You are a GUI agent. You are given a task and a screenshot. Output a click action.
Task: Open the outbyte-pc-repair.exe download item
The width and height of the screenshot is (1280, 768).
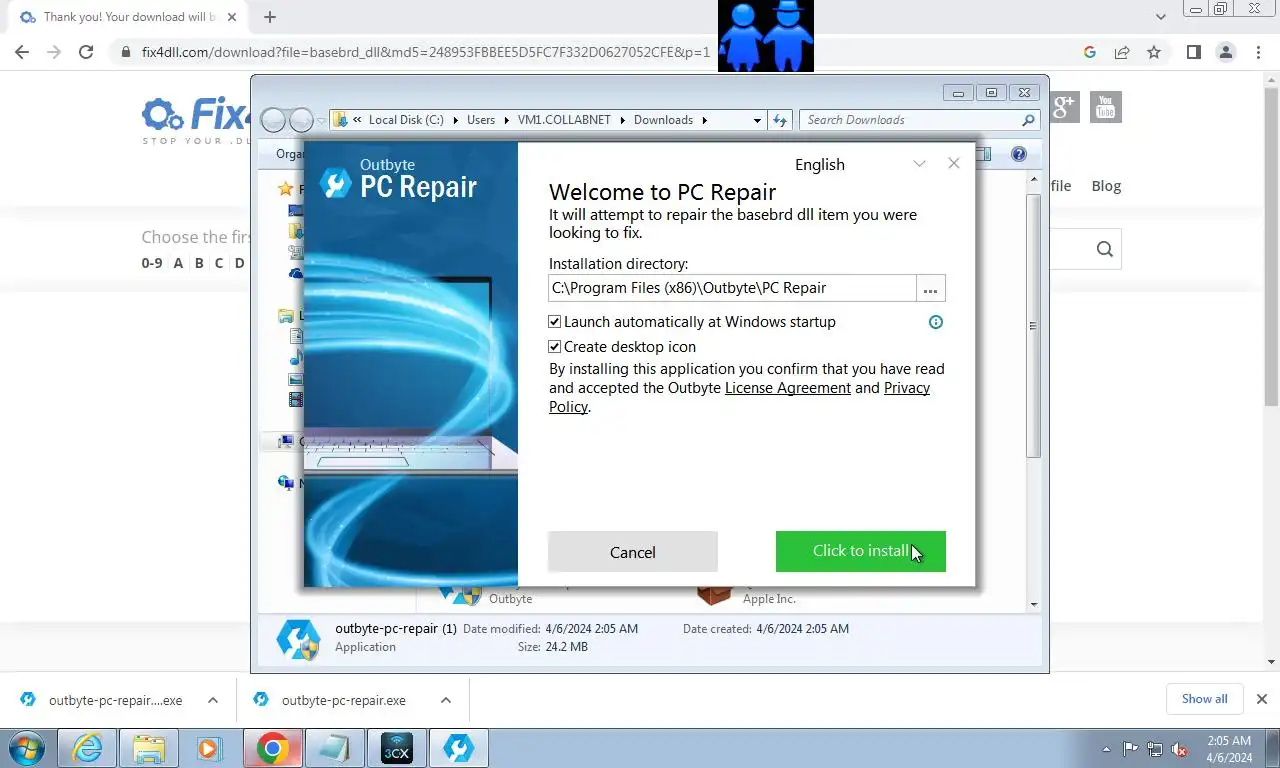[343, 700]
